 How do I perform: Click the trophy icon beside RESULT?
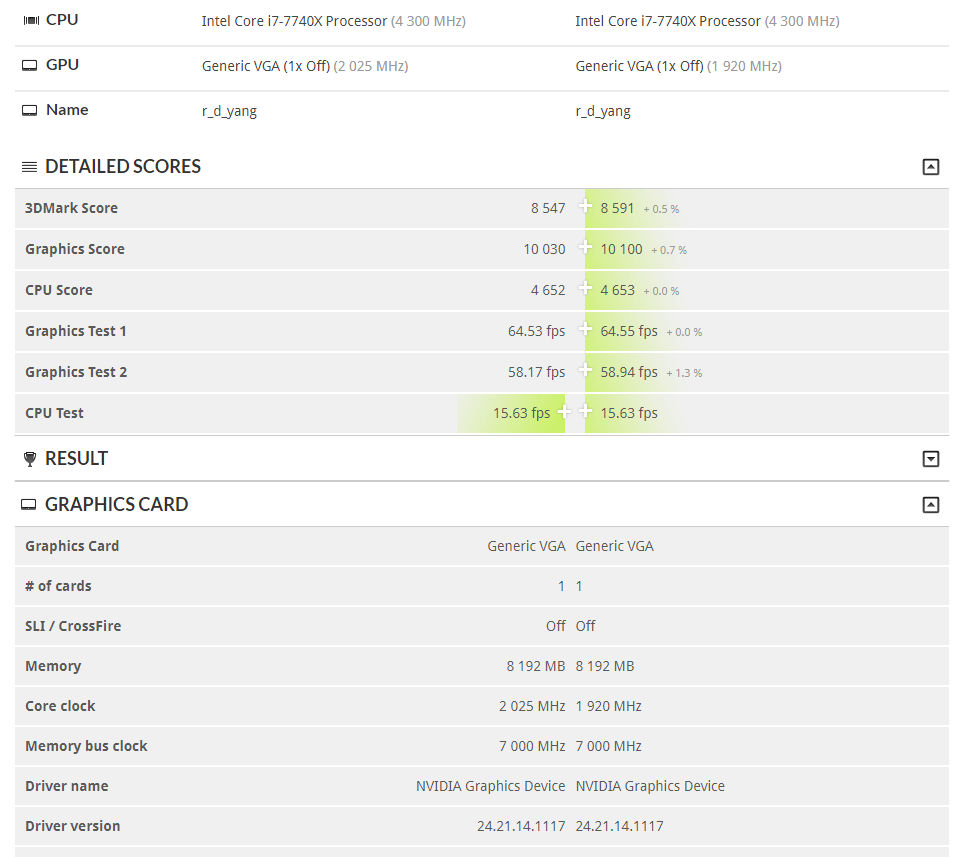[30, 459]
